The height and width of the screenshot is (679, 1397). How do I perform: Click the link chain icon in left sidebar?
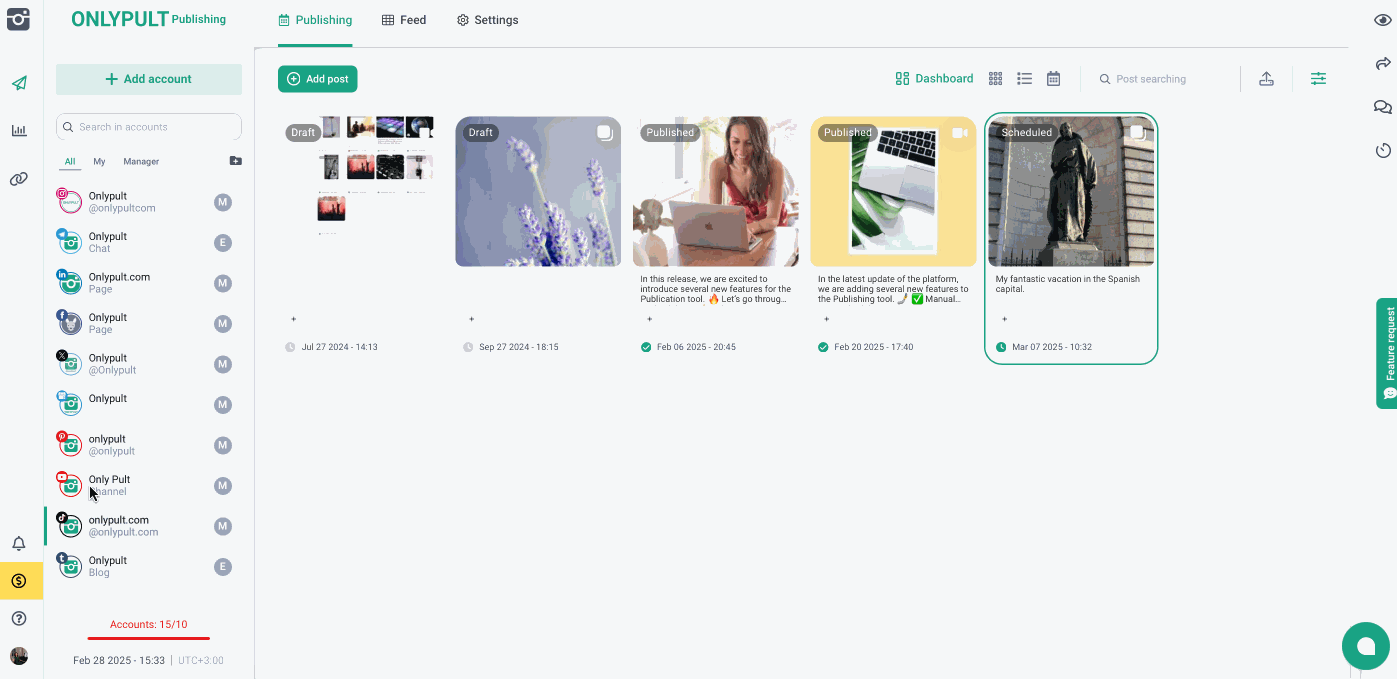tap(19, 179)
